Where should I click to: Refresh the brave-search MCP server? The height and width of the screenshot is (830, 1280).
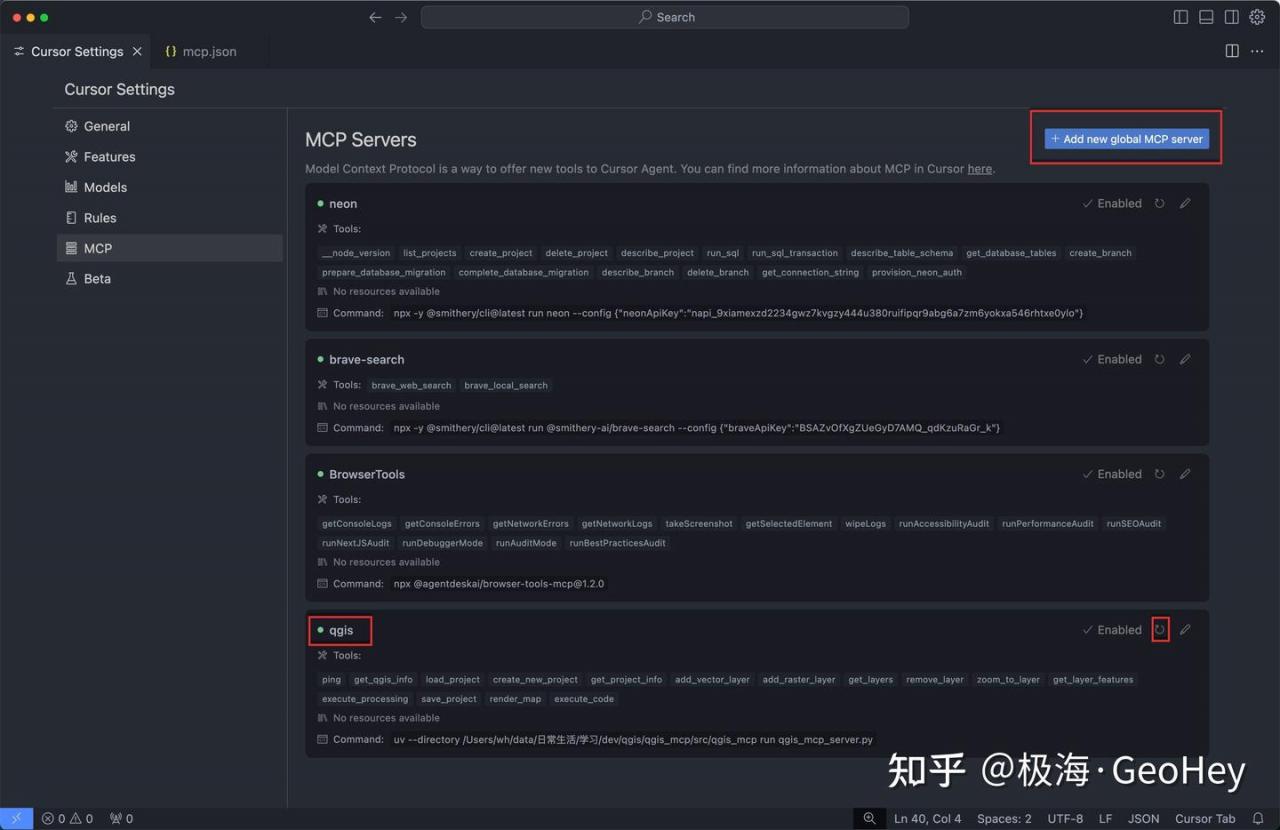coord(1160,359)
